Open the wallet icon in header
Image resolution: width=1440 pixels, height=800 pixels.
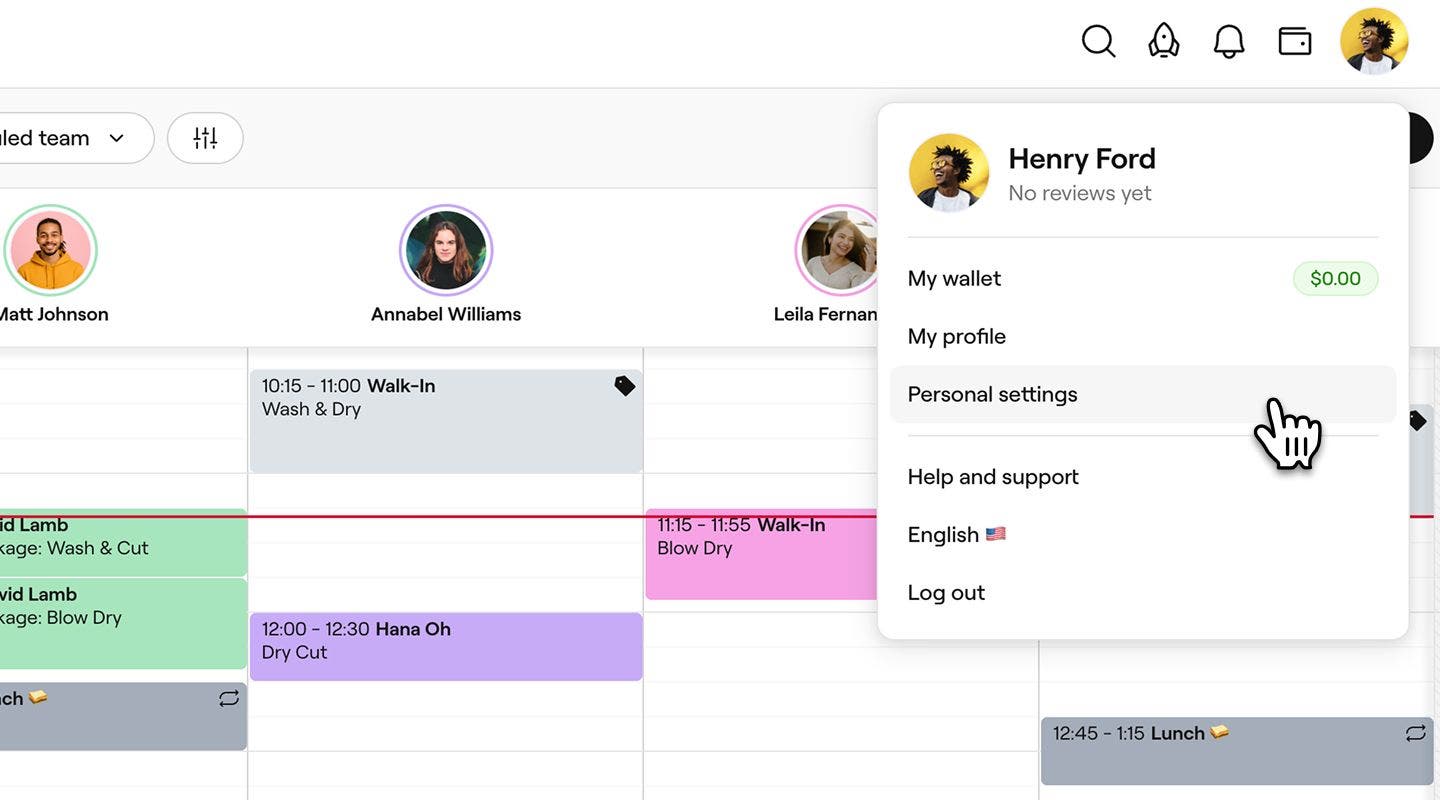1295,42
